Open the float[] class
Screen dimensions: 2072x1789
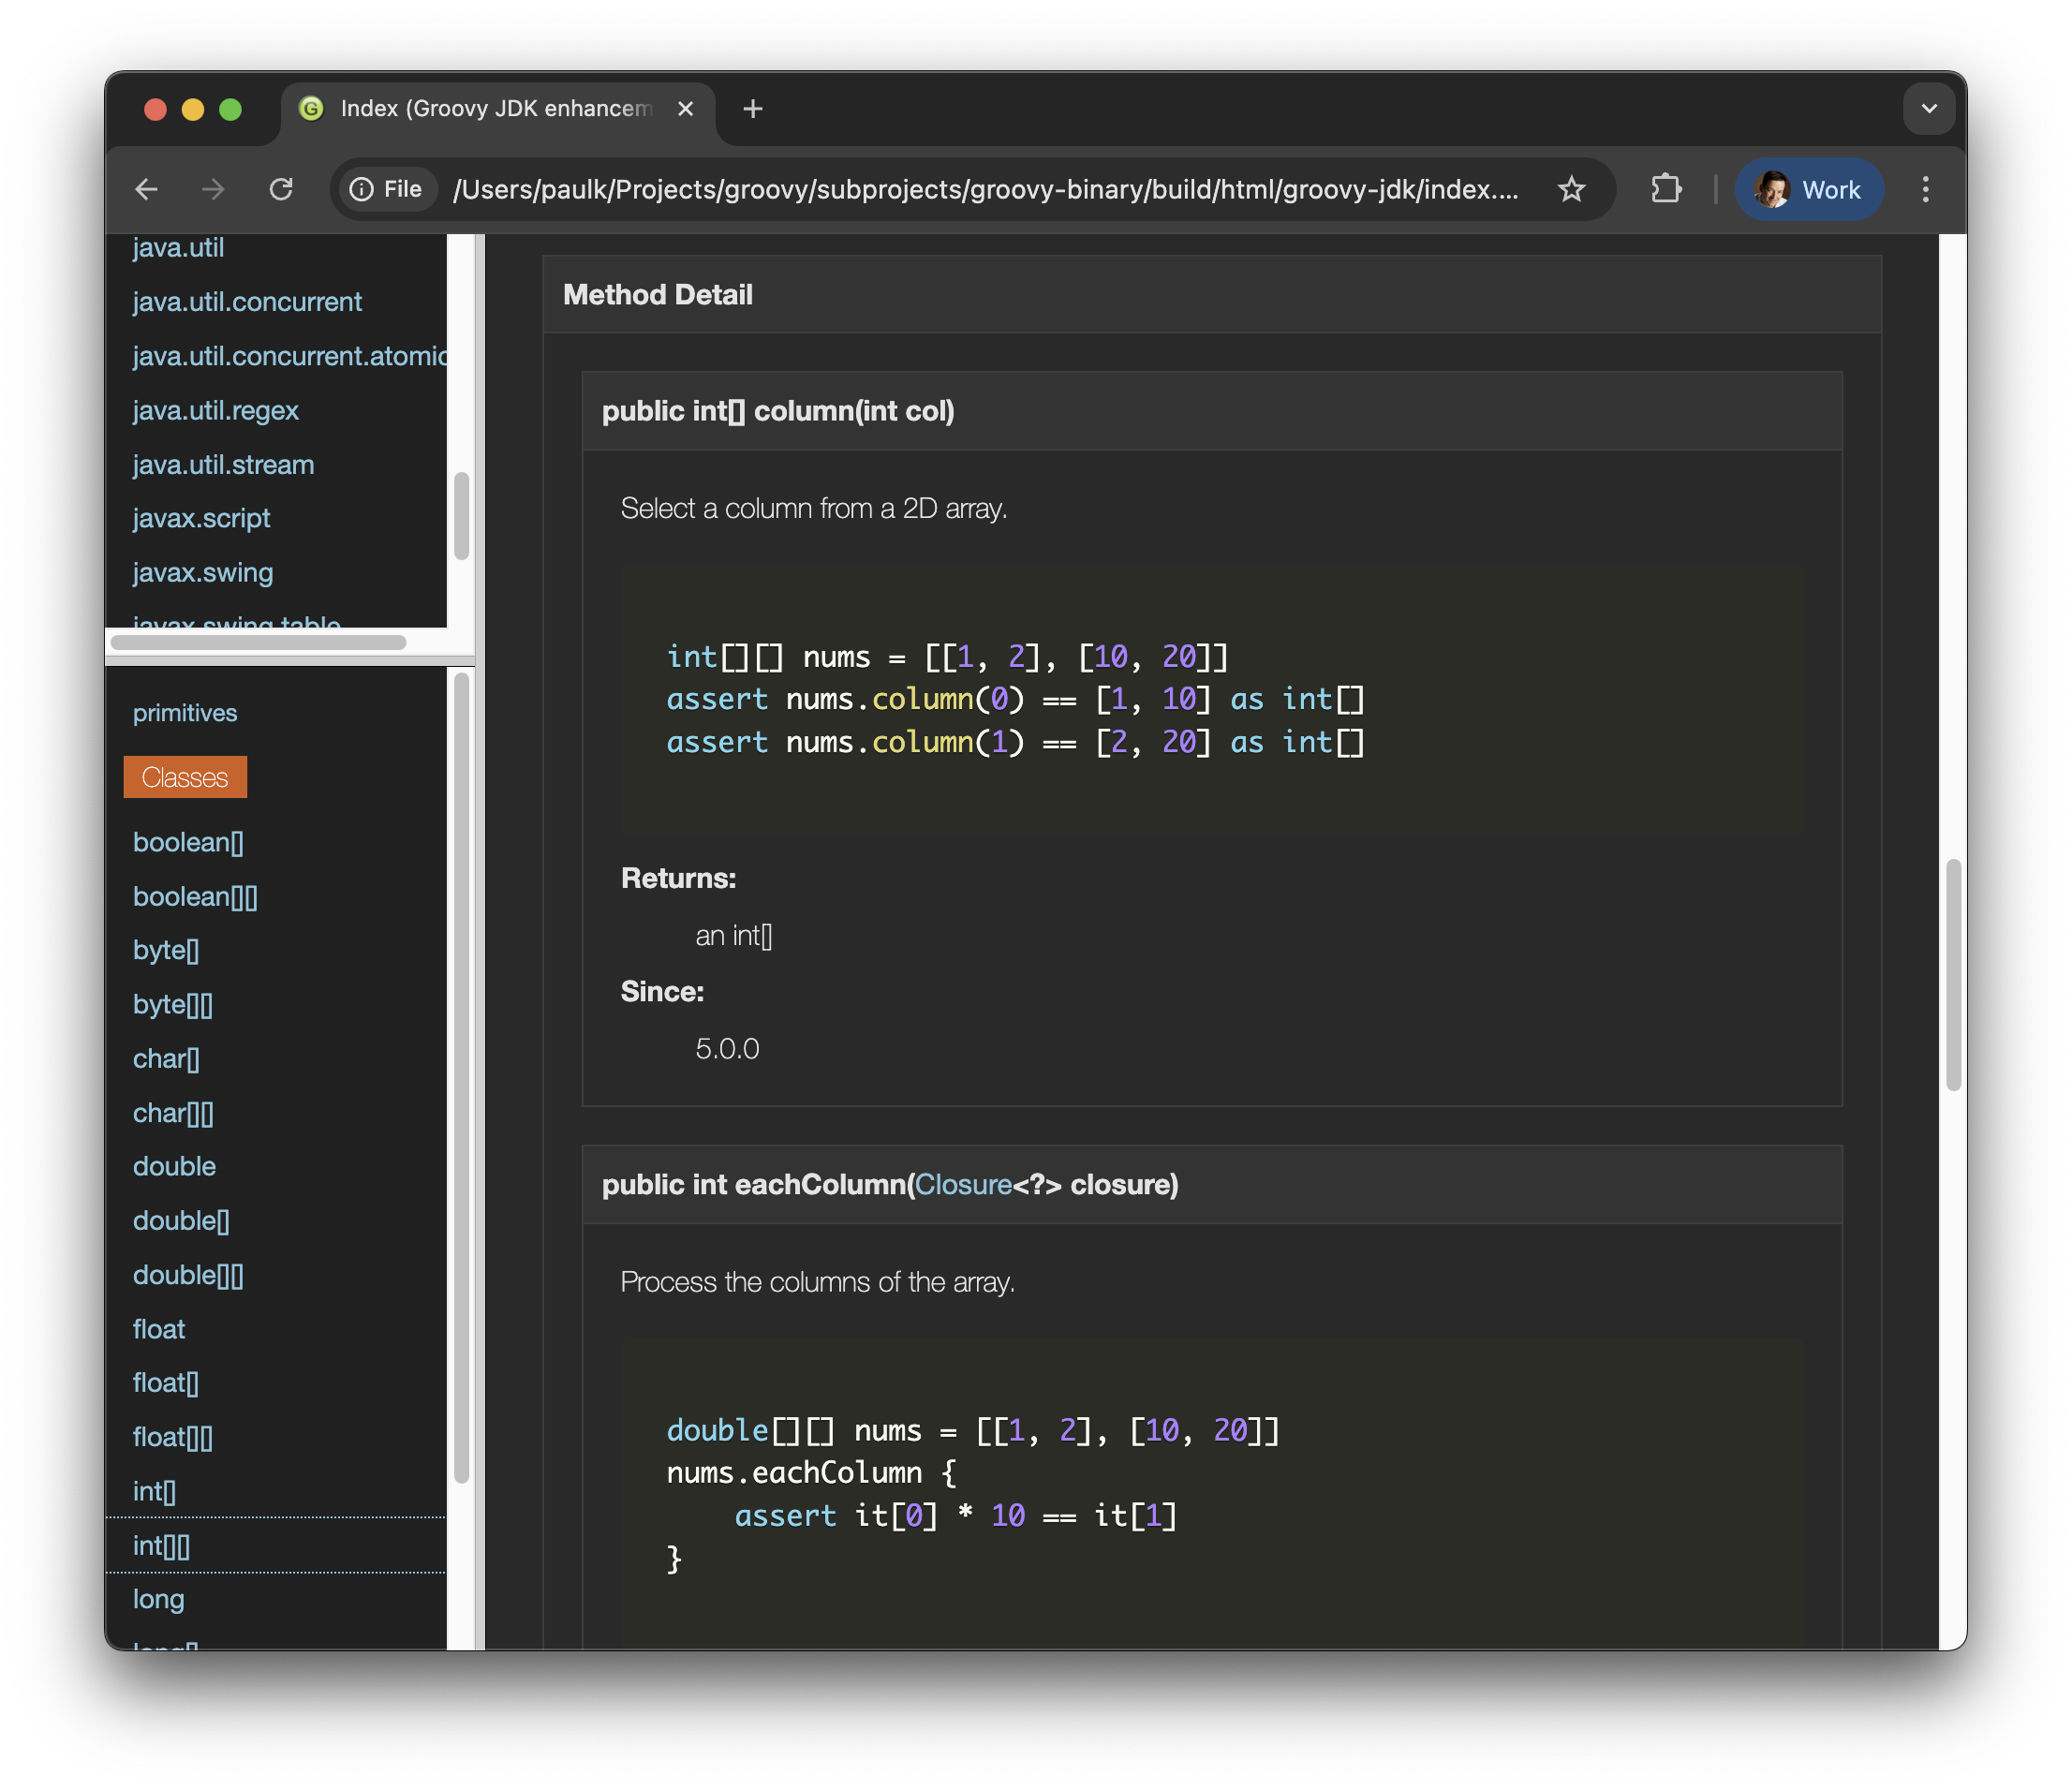click(166, 1383)
